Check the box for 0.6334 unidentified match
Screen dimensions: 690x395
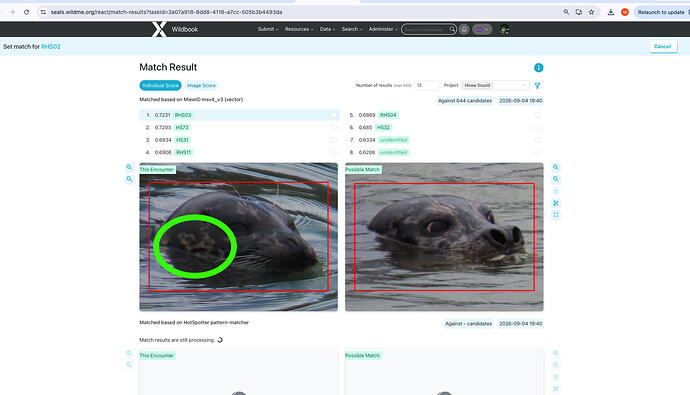tap(537, 140)
